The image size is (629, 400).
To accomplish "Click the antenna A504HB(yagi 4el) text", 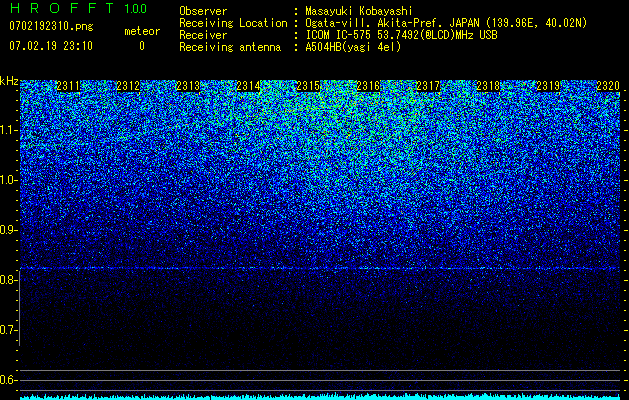I will [x=353, y=47].
